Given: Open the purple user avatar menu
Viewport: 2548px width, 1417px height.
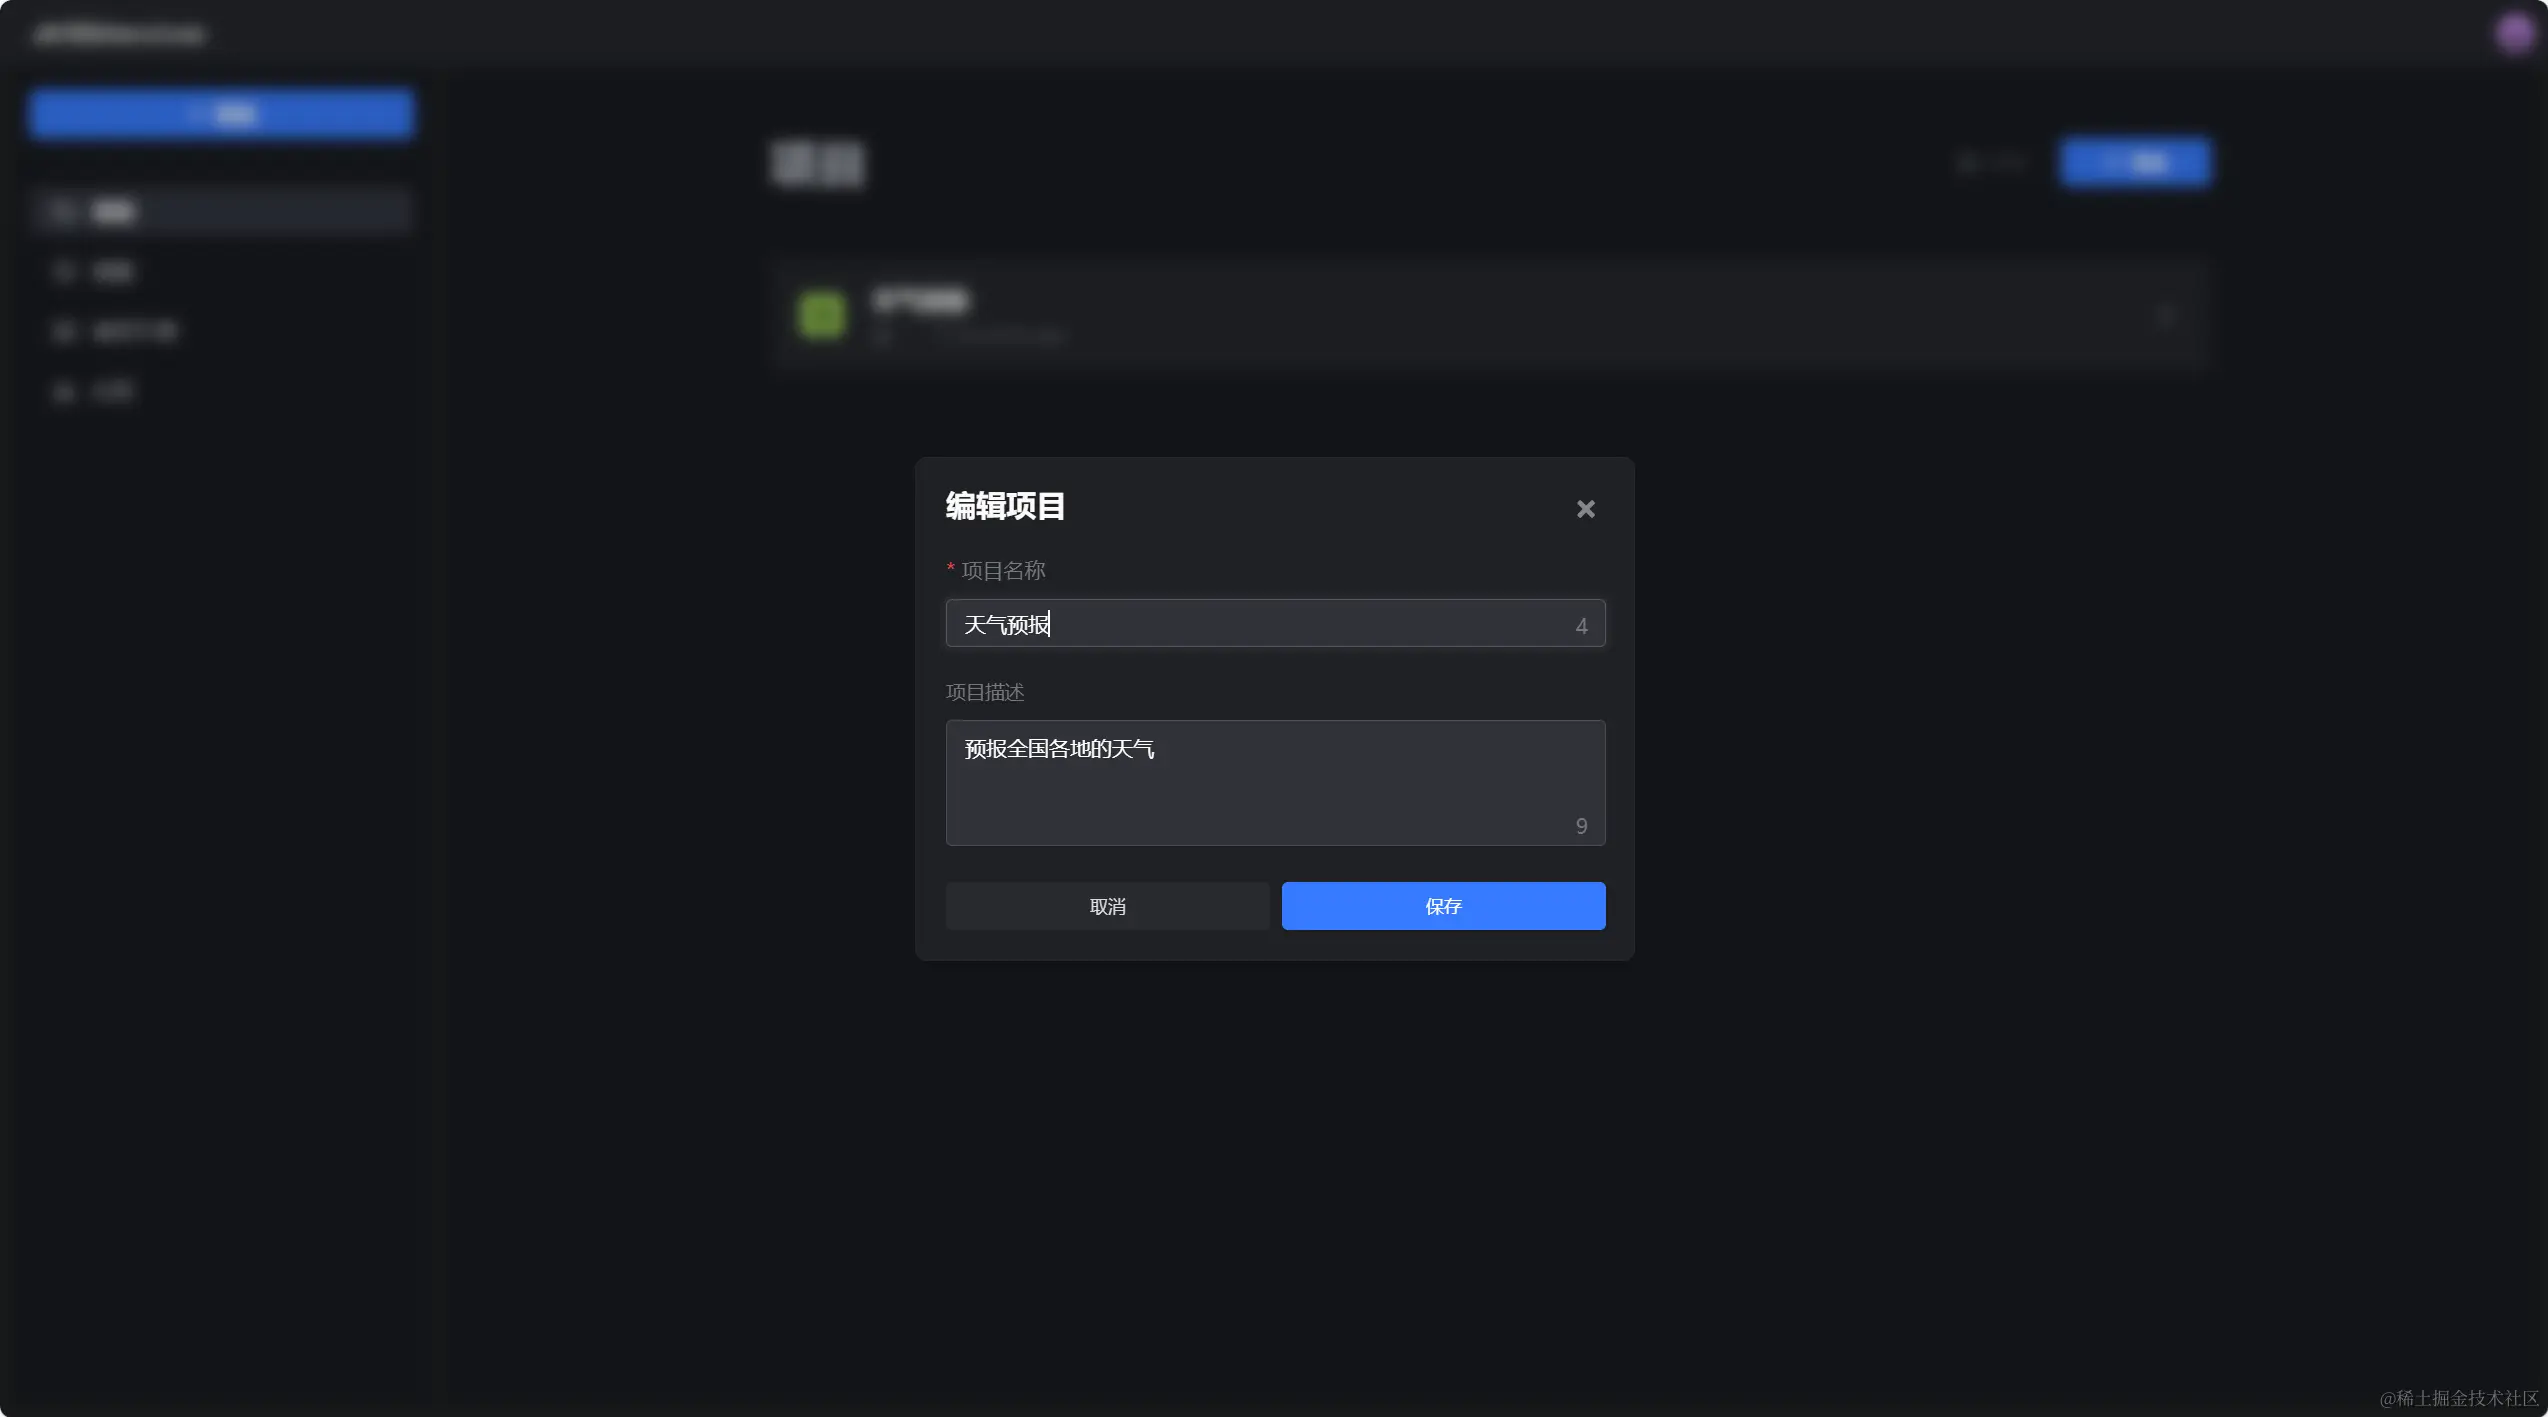Looking at the screenshot, I should [x=2513, y=34].
